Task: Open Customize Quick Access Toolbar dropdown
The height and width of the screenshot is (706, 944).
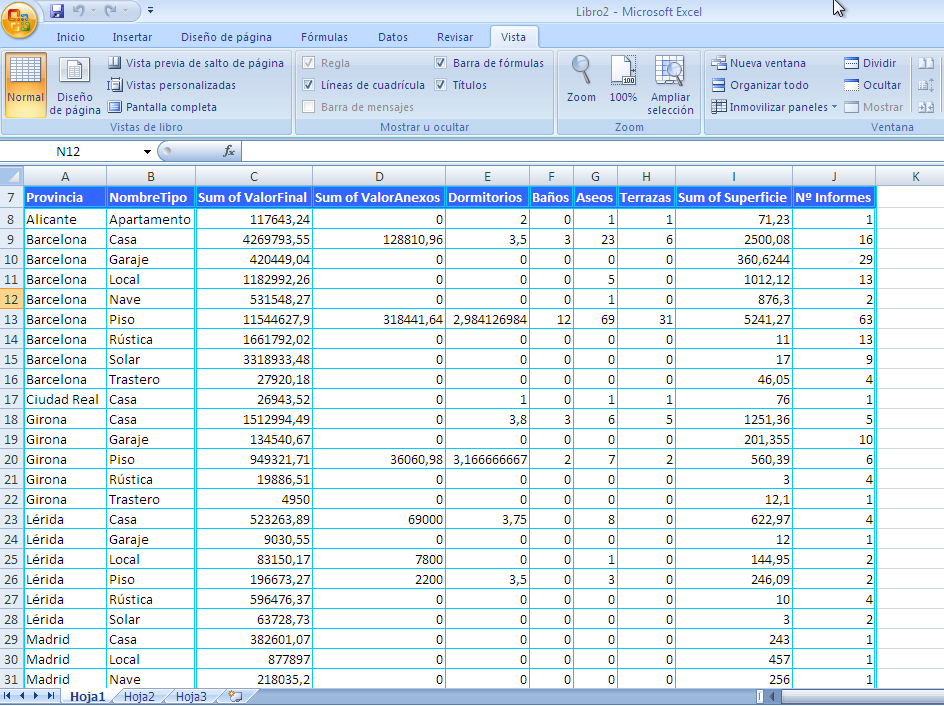Action: point(150,11)
